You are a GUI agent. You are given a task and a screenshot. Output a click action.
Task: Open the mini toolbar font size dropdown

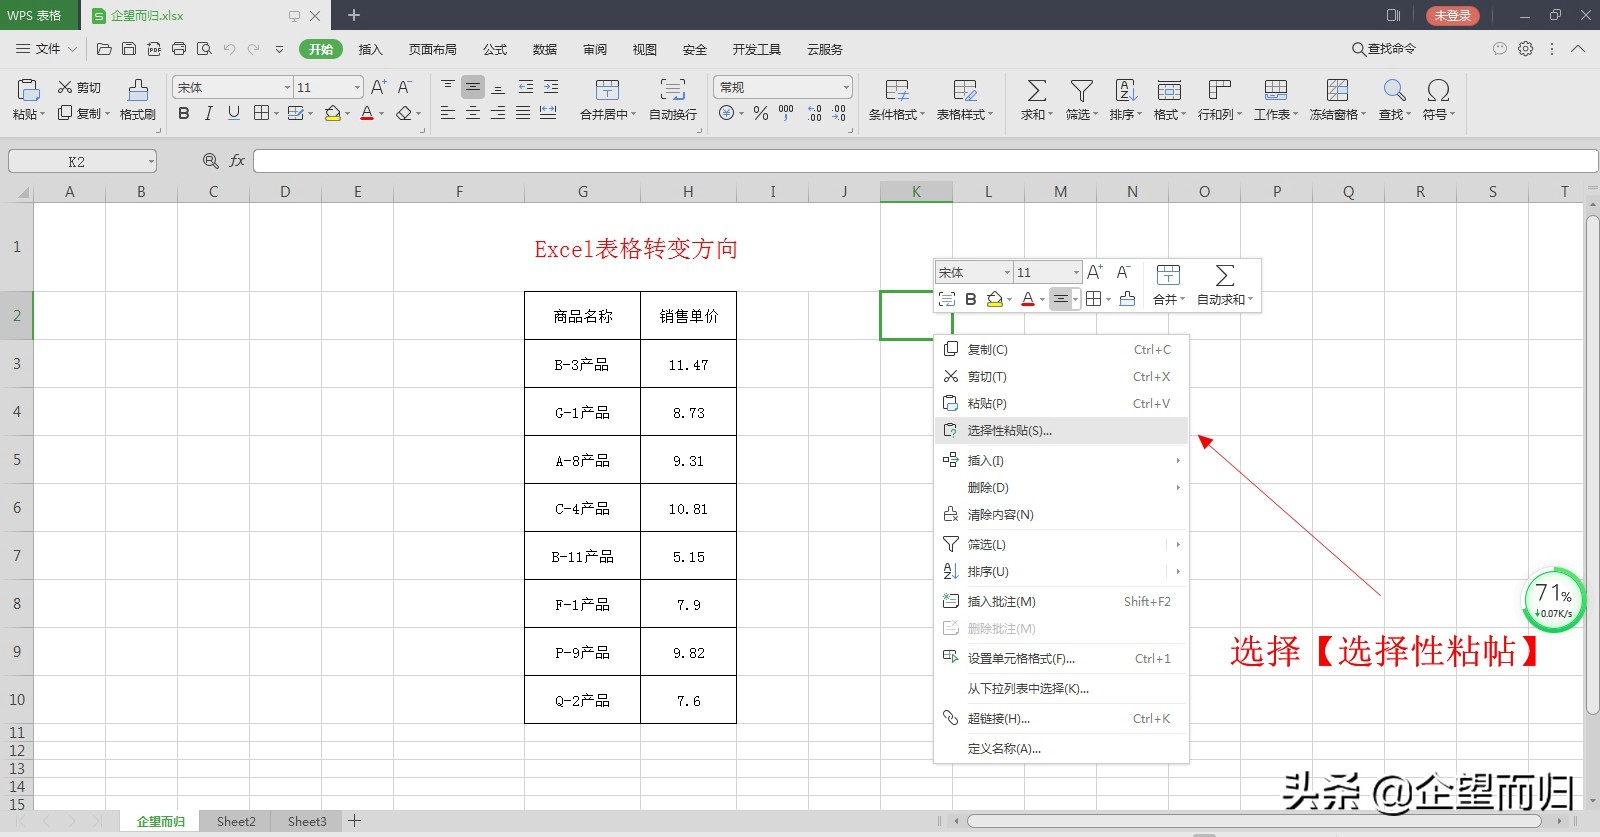(1076, 272)
